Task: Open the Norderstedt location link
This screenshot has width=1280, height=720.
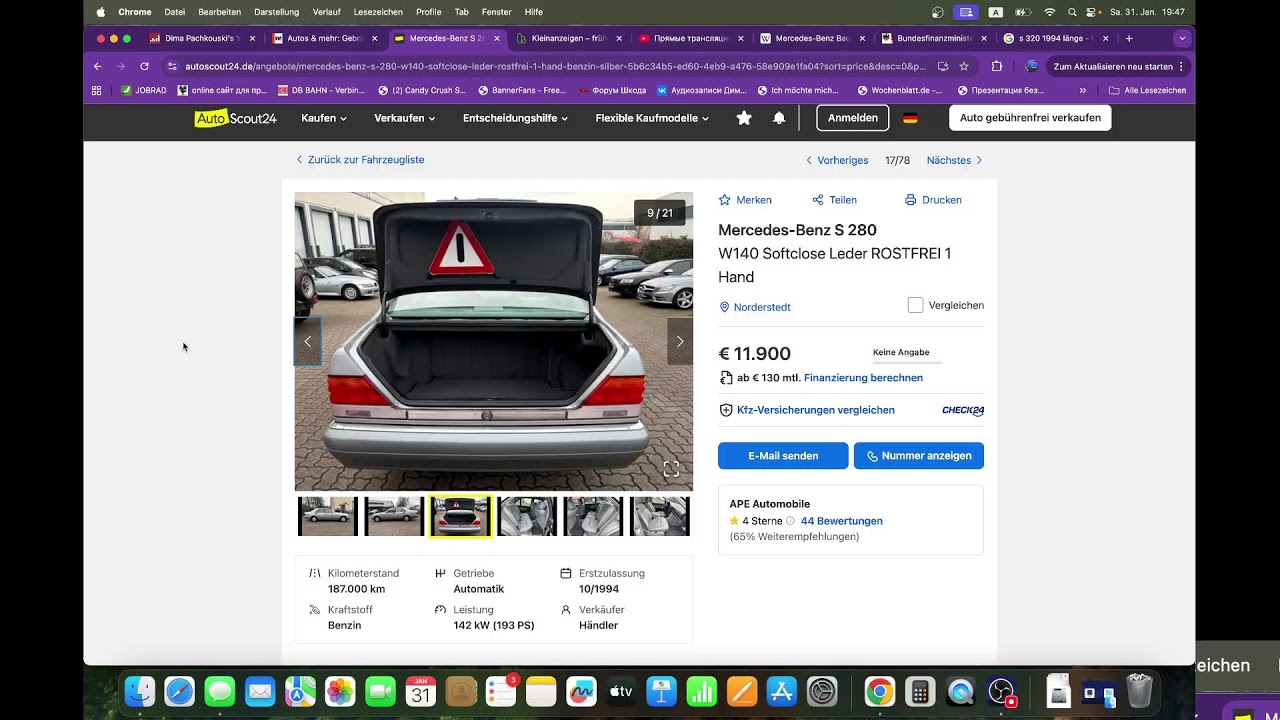Action: (x=755, y=307)
